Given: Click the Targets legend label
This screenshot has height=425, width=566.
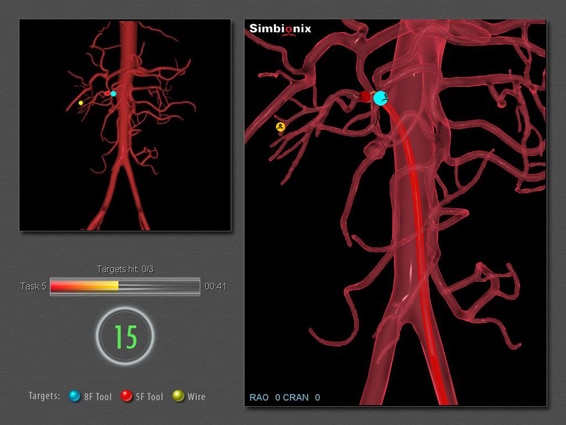Looking at the screenshot, I should point(44,396).
